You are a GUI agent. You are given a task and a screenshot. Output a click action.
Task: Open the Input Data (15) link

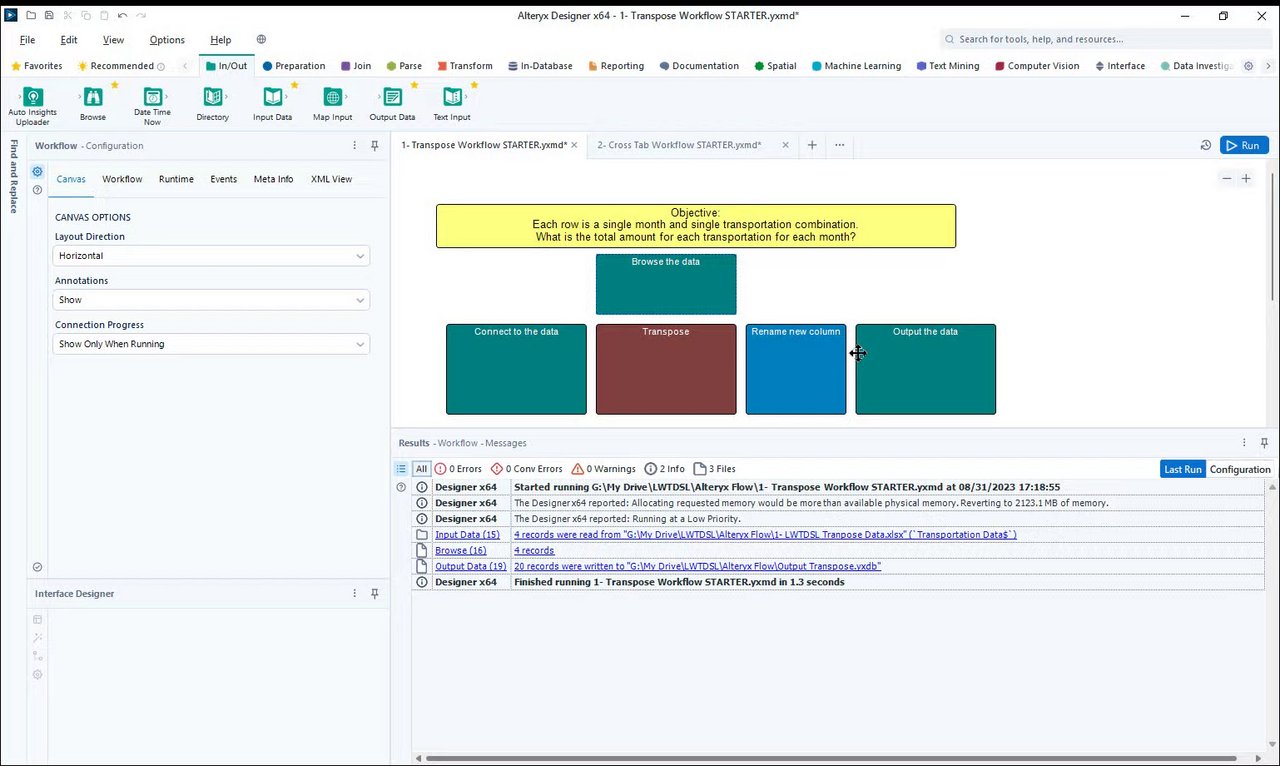coord(467,535)
